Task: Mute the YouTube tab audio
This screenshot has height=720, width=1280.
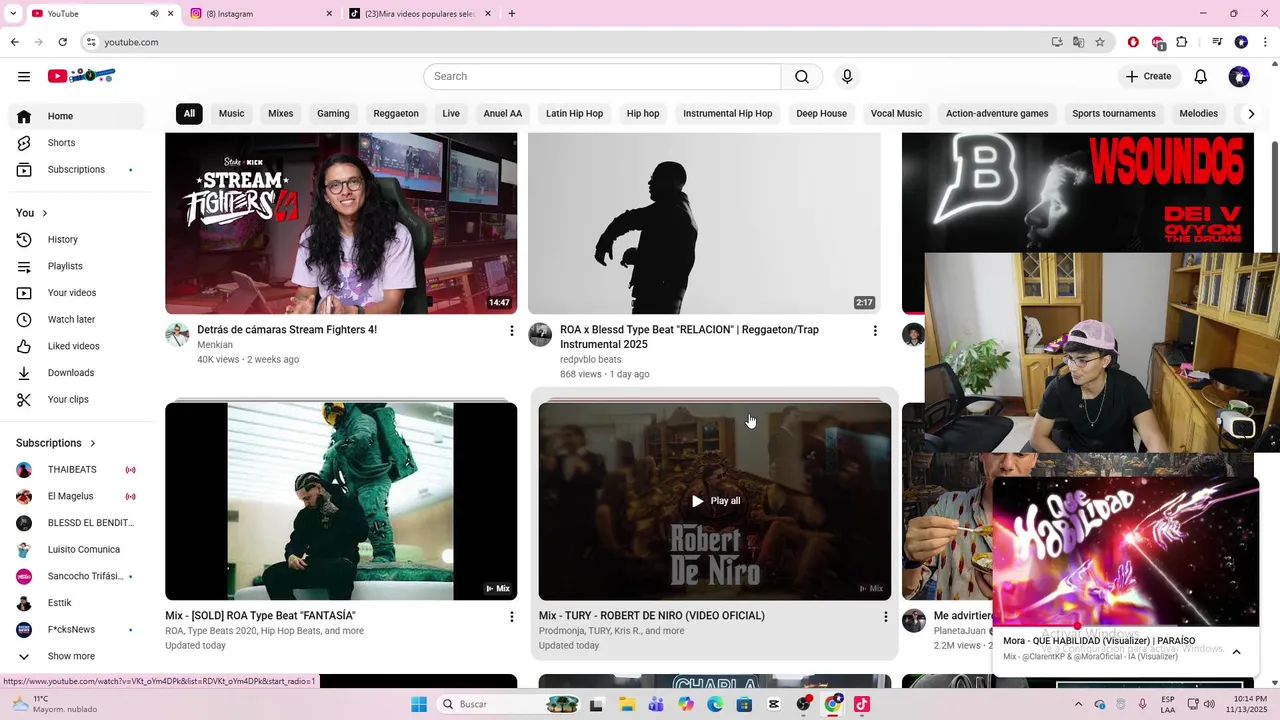Action: coord(154,14)
